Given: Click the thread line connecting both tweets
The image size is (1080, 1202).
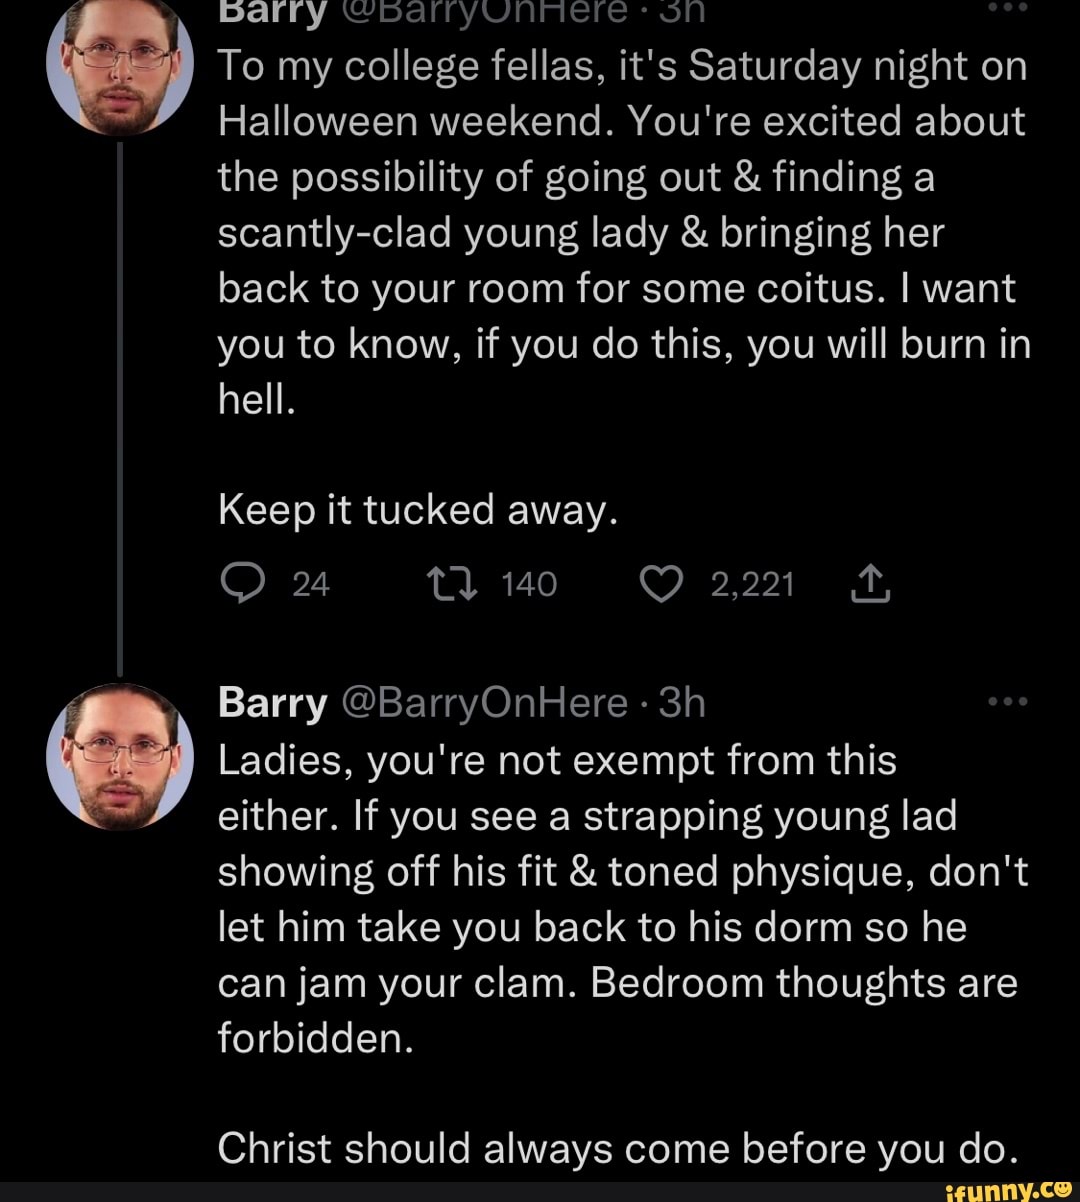Looking at the screenshot, I should (120, 400).
